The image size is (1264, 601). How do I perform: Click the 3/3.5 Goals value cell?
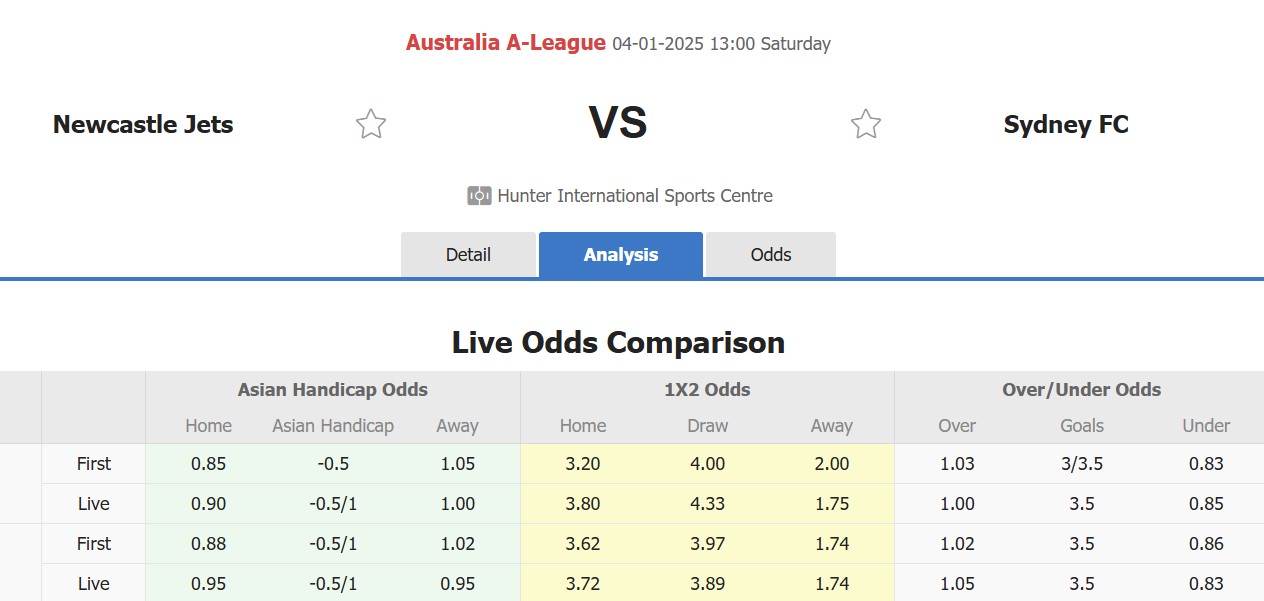point(1081,463)
